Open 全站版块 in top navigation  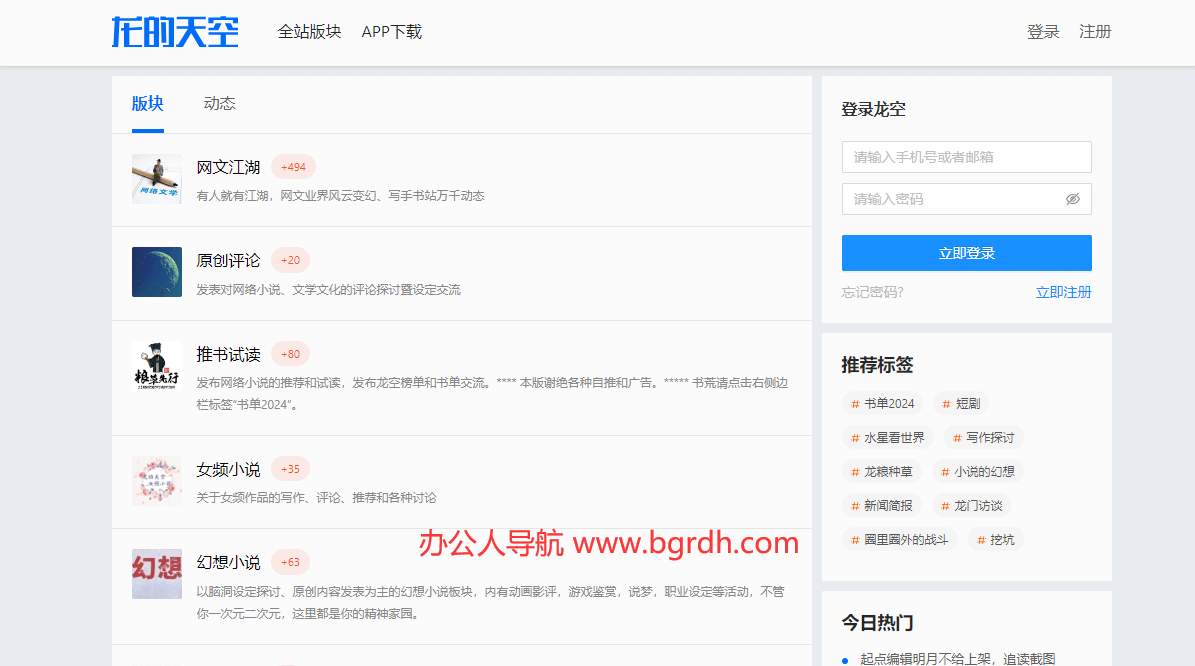(x=309, y=32)
